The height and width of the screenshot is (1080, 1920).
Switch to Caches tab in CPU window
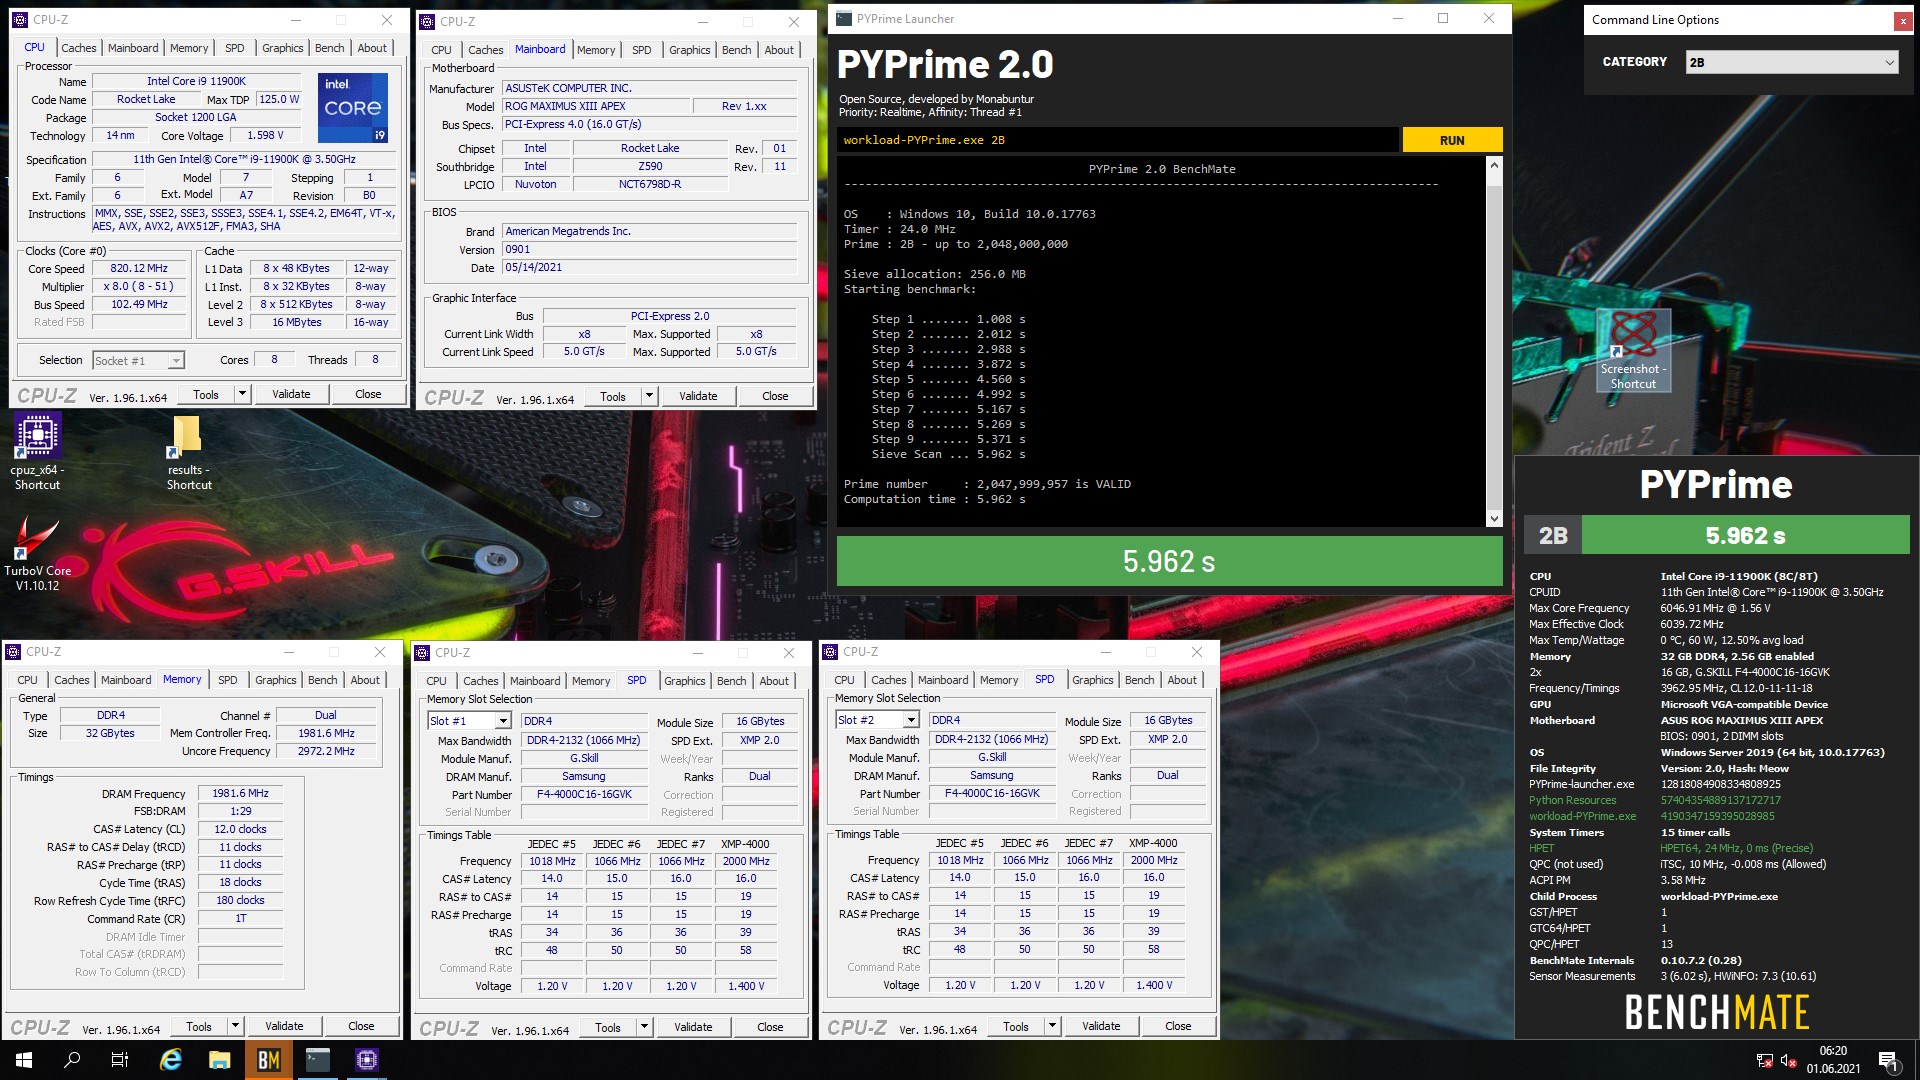click(79, 48)
